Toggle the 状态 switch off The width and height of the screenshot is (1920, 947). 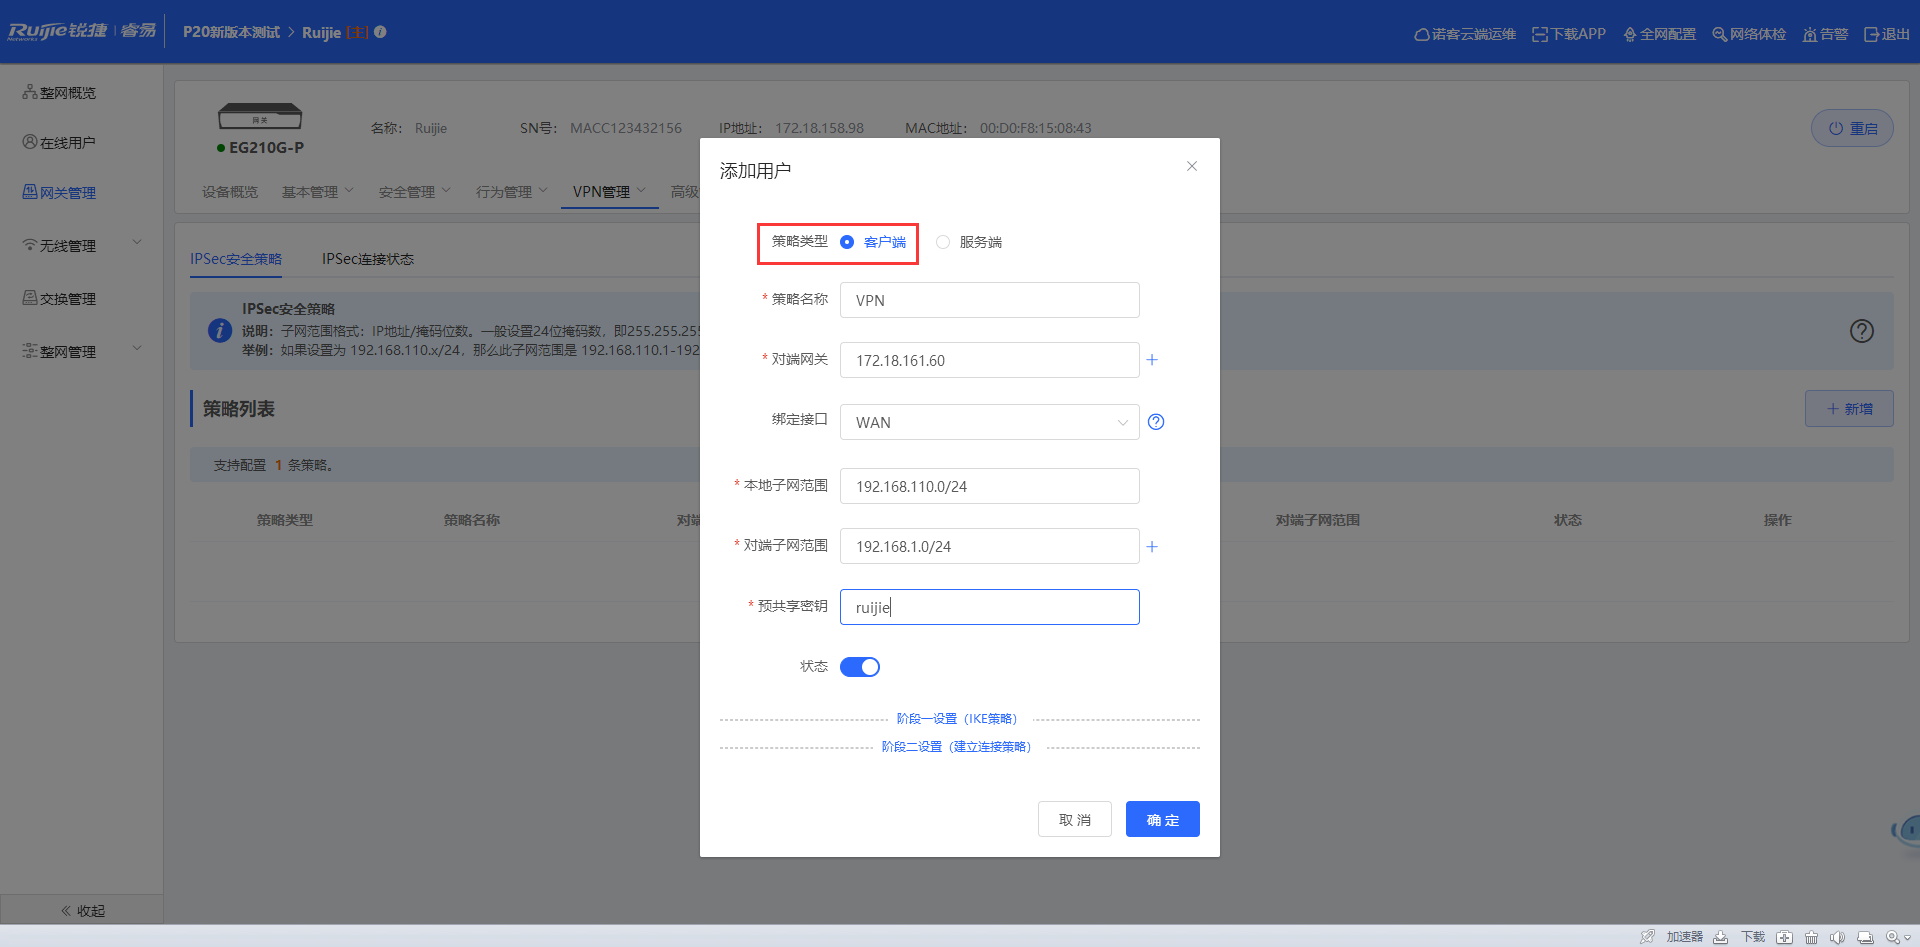click(x=860, y=667)
